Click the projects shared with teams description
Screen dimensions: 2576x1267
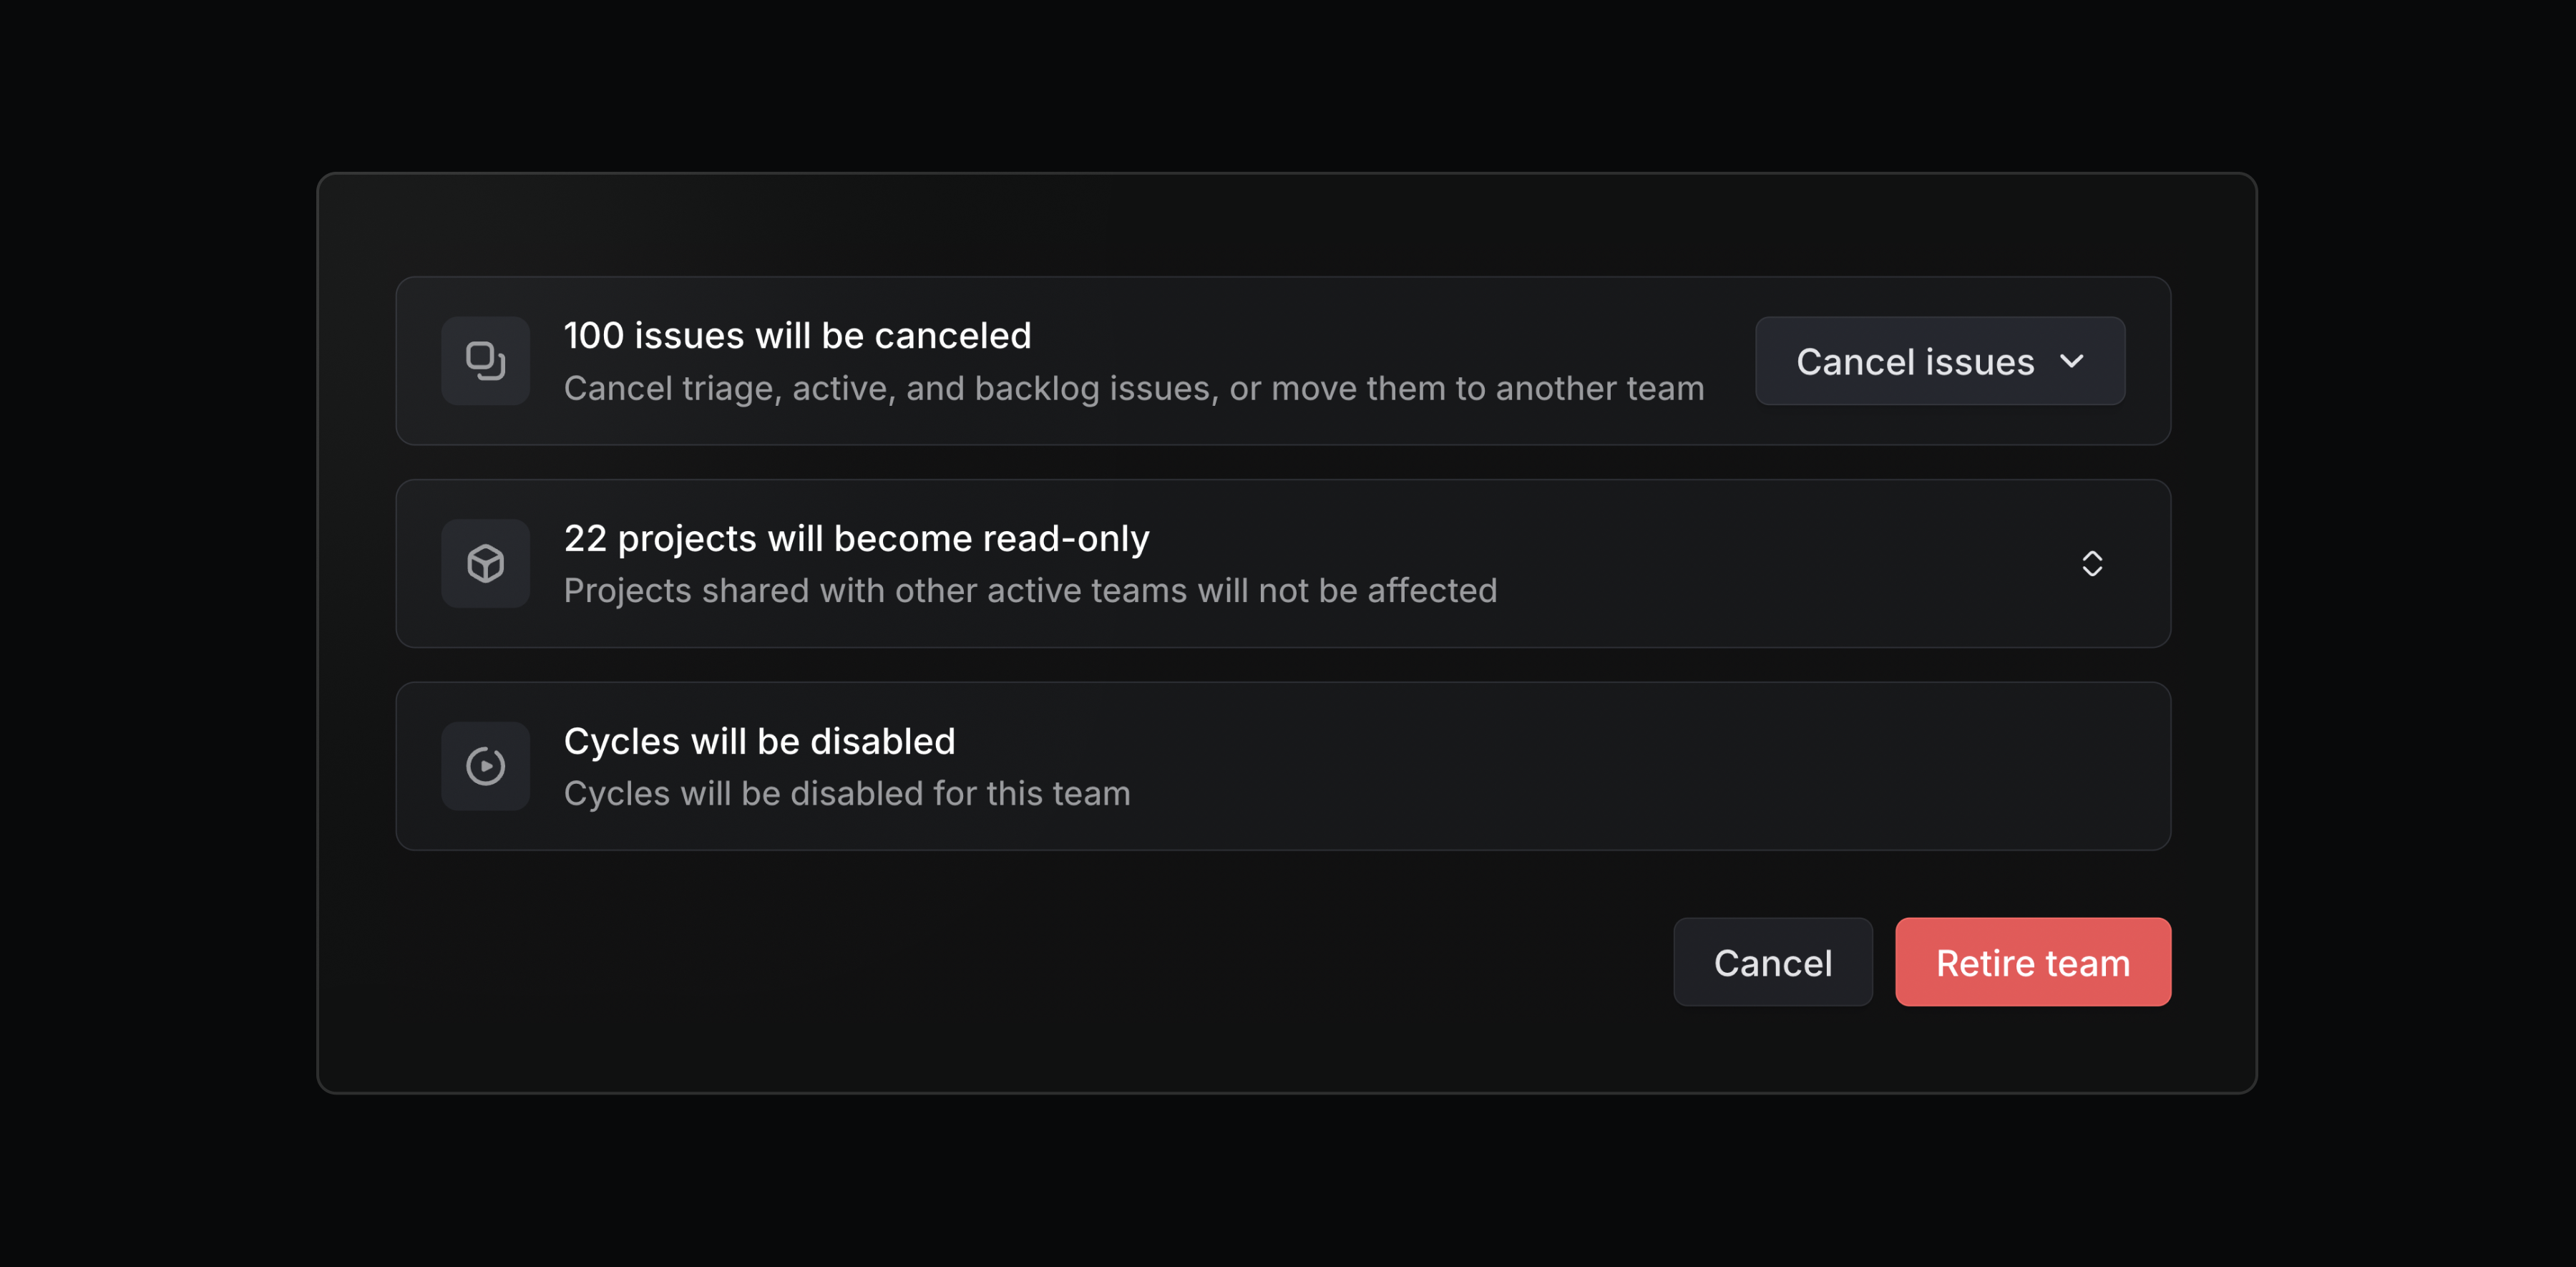(1030, 590)
